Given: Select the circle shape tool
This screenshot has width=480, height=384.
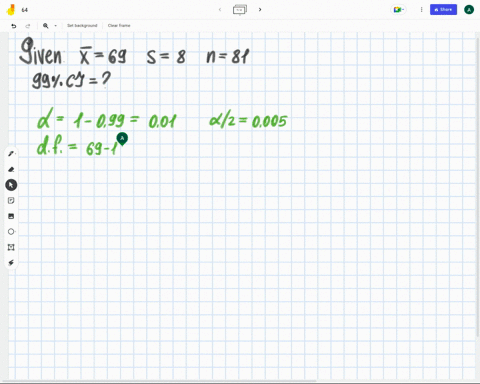Looking at the screenshot, I should tap(11, 231).
